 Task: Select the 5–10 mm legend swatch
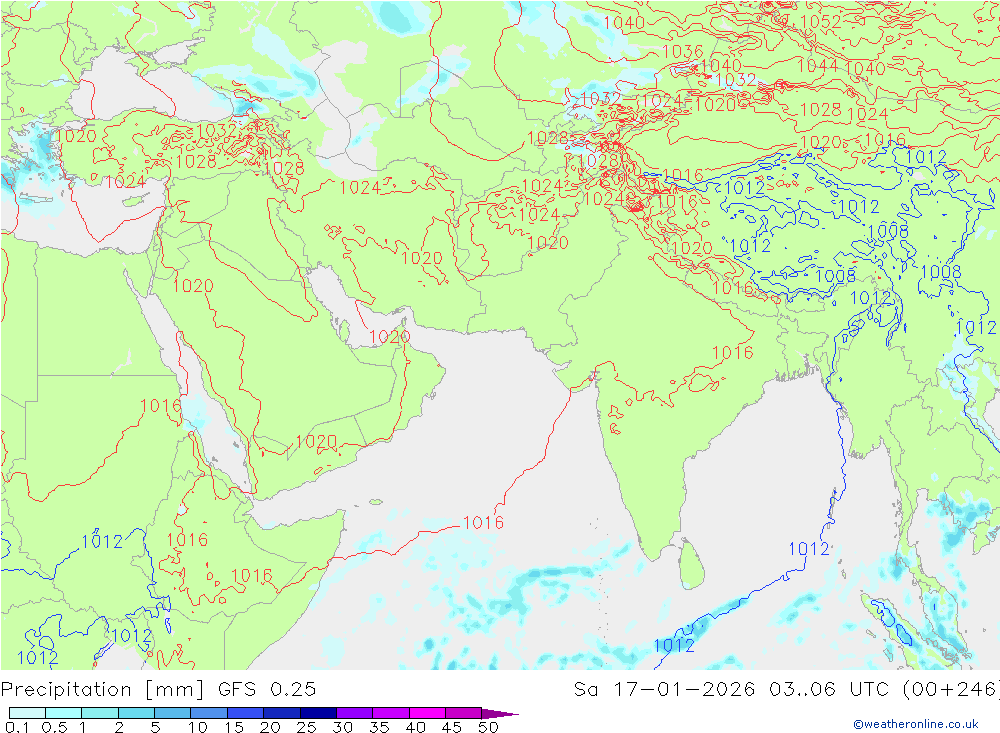click(172, 713)
